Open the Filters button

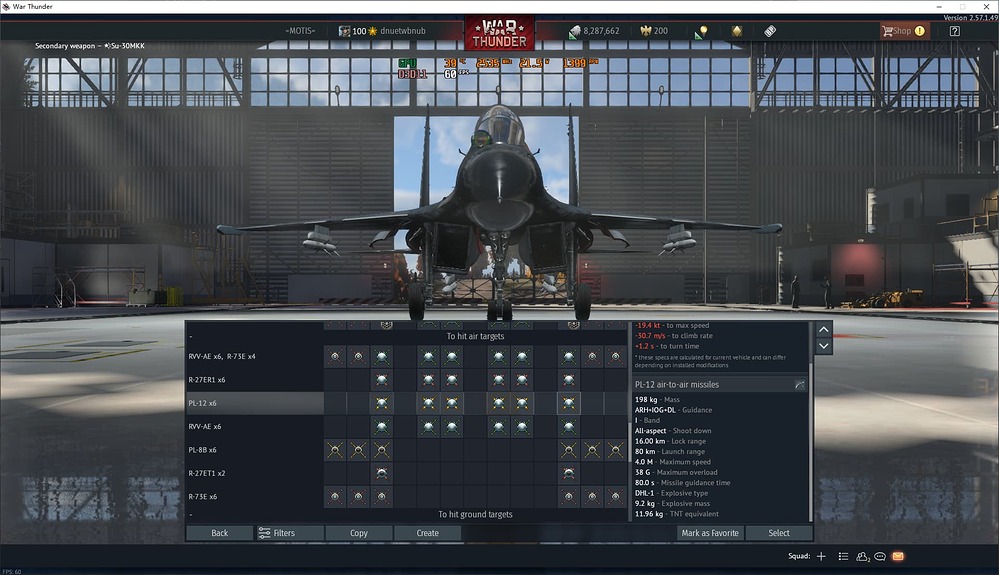[289, 533]
